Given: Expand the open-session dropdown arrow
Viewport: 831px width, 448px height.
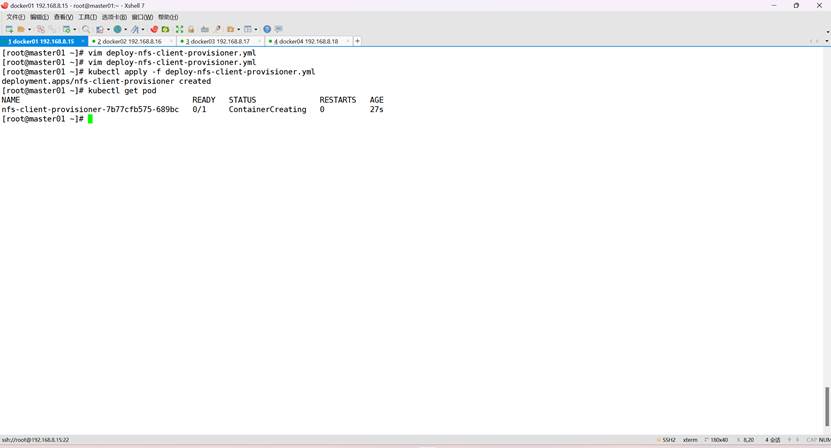Looking at the screenshot, I should 29,29.
